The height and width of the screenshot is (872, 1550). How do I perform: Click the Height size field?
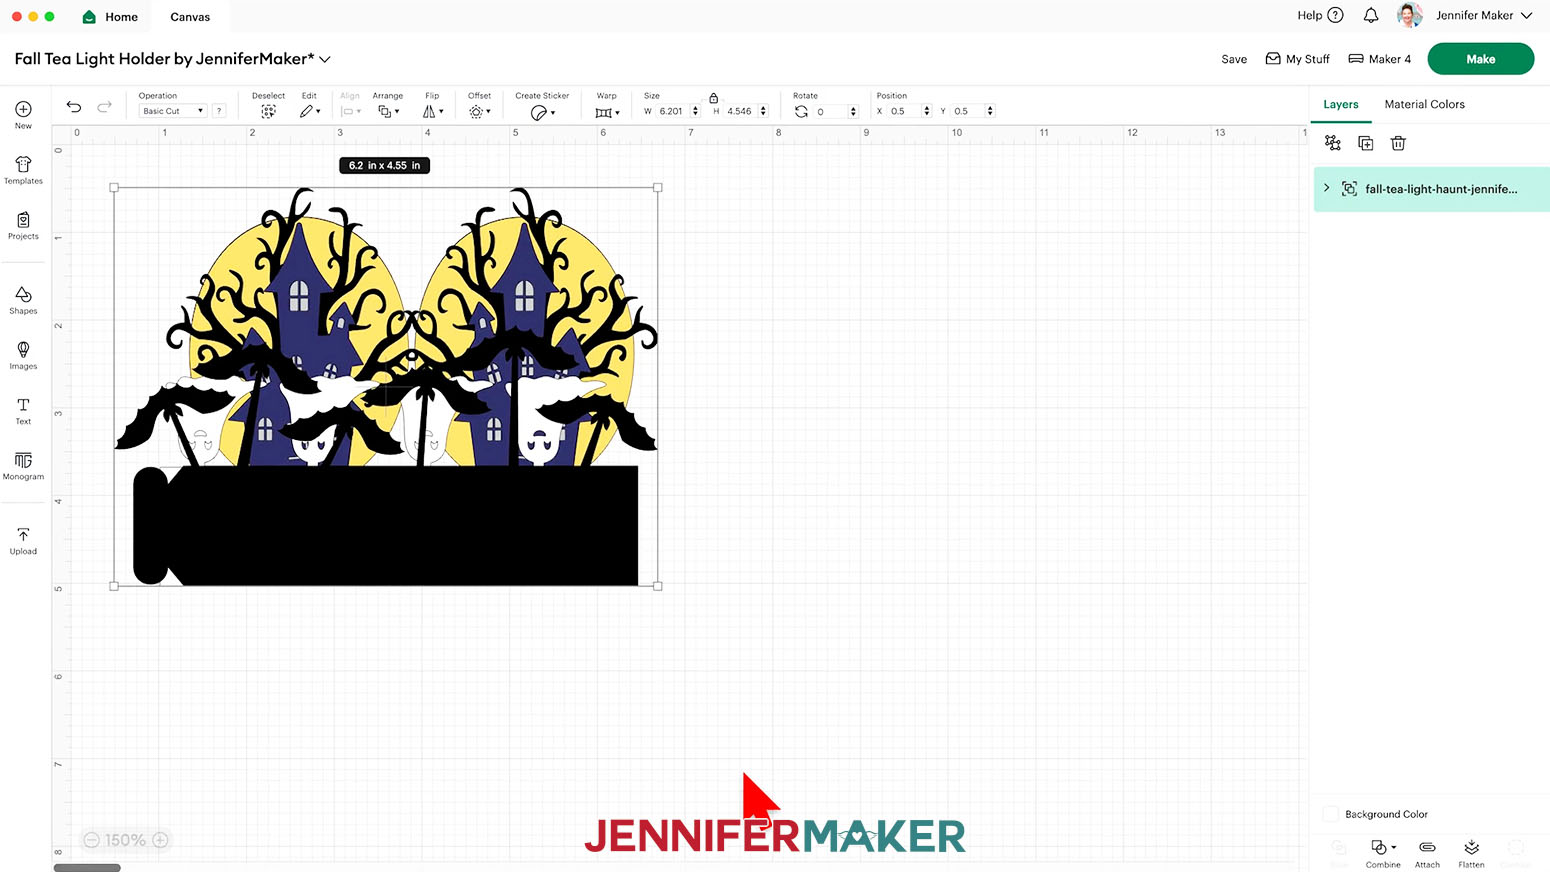pyautogui.click(x=739, y=111)
